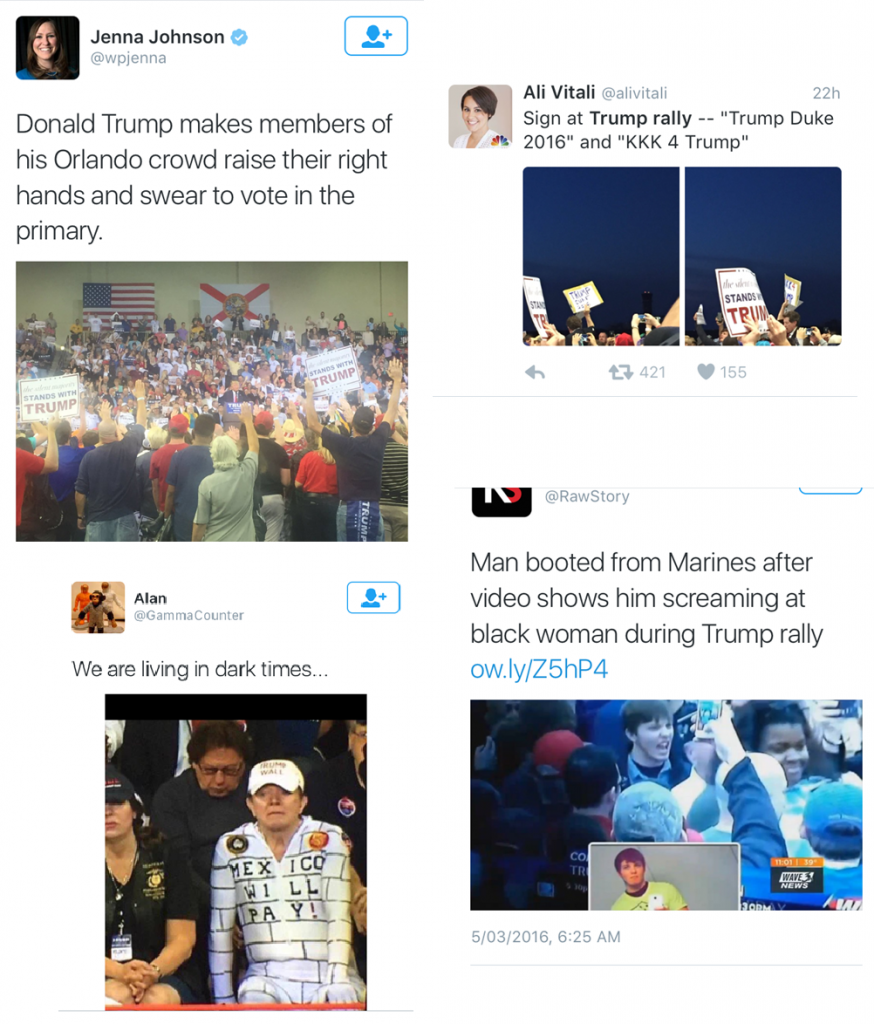Open the ow.ly/Z5hP4 link
Image resolution: width=874 pixels, height=1024 pixels.
[539, 669]
